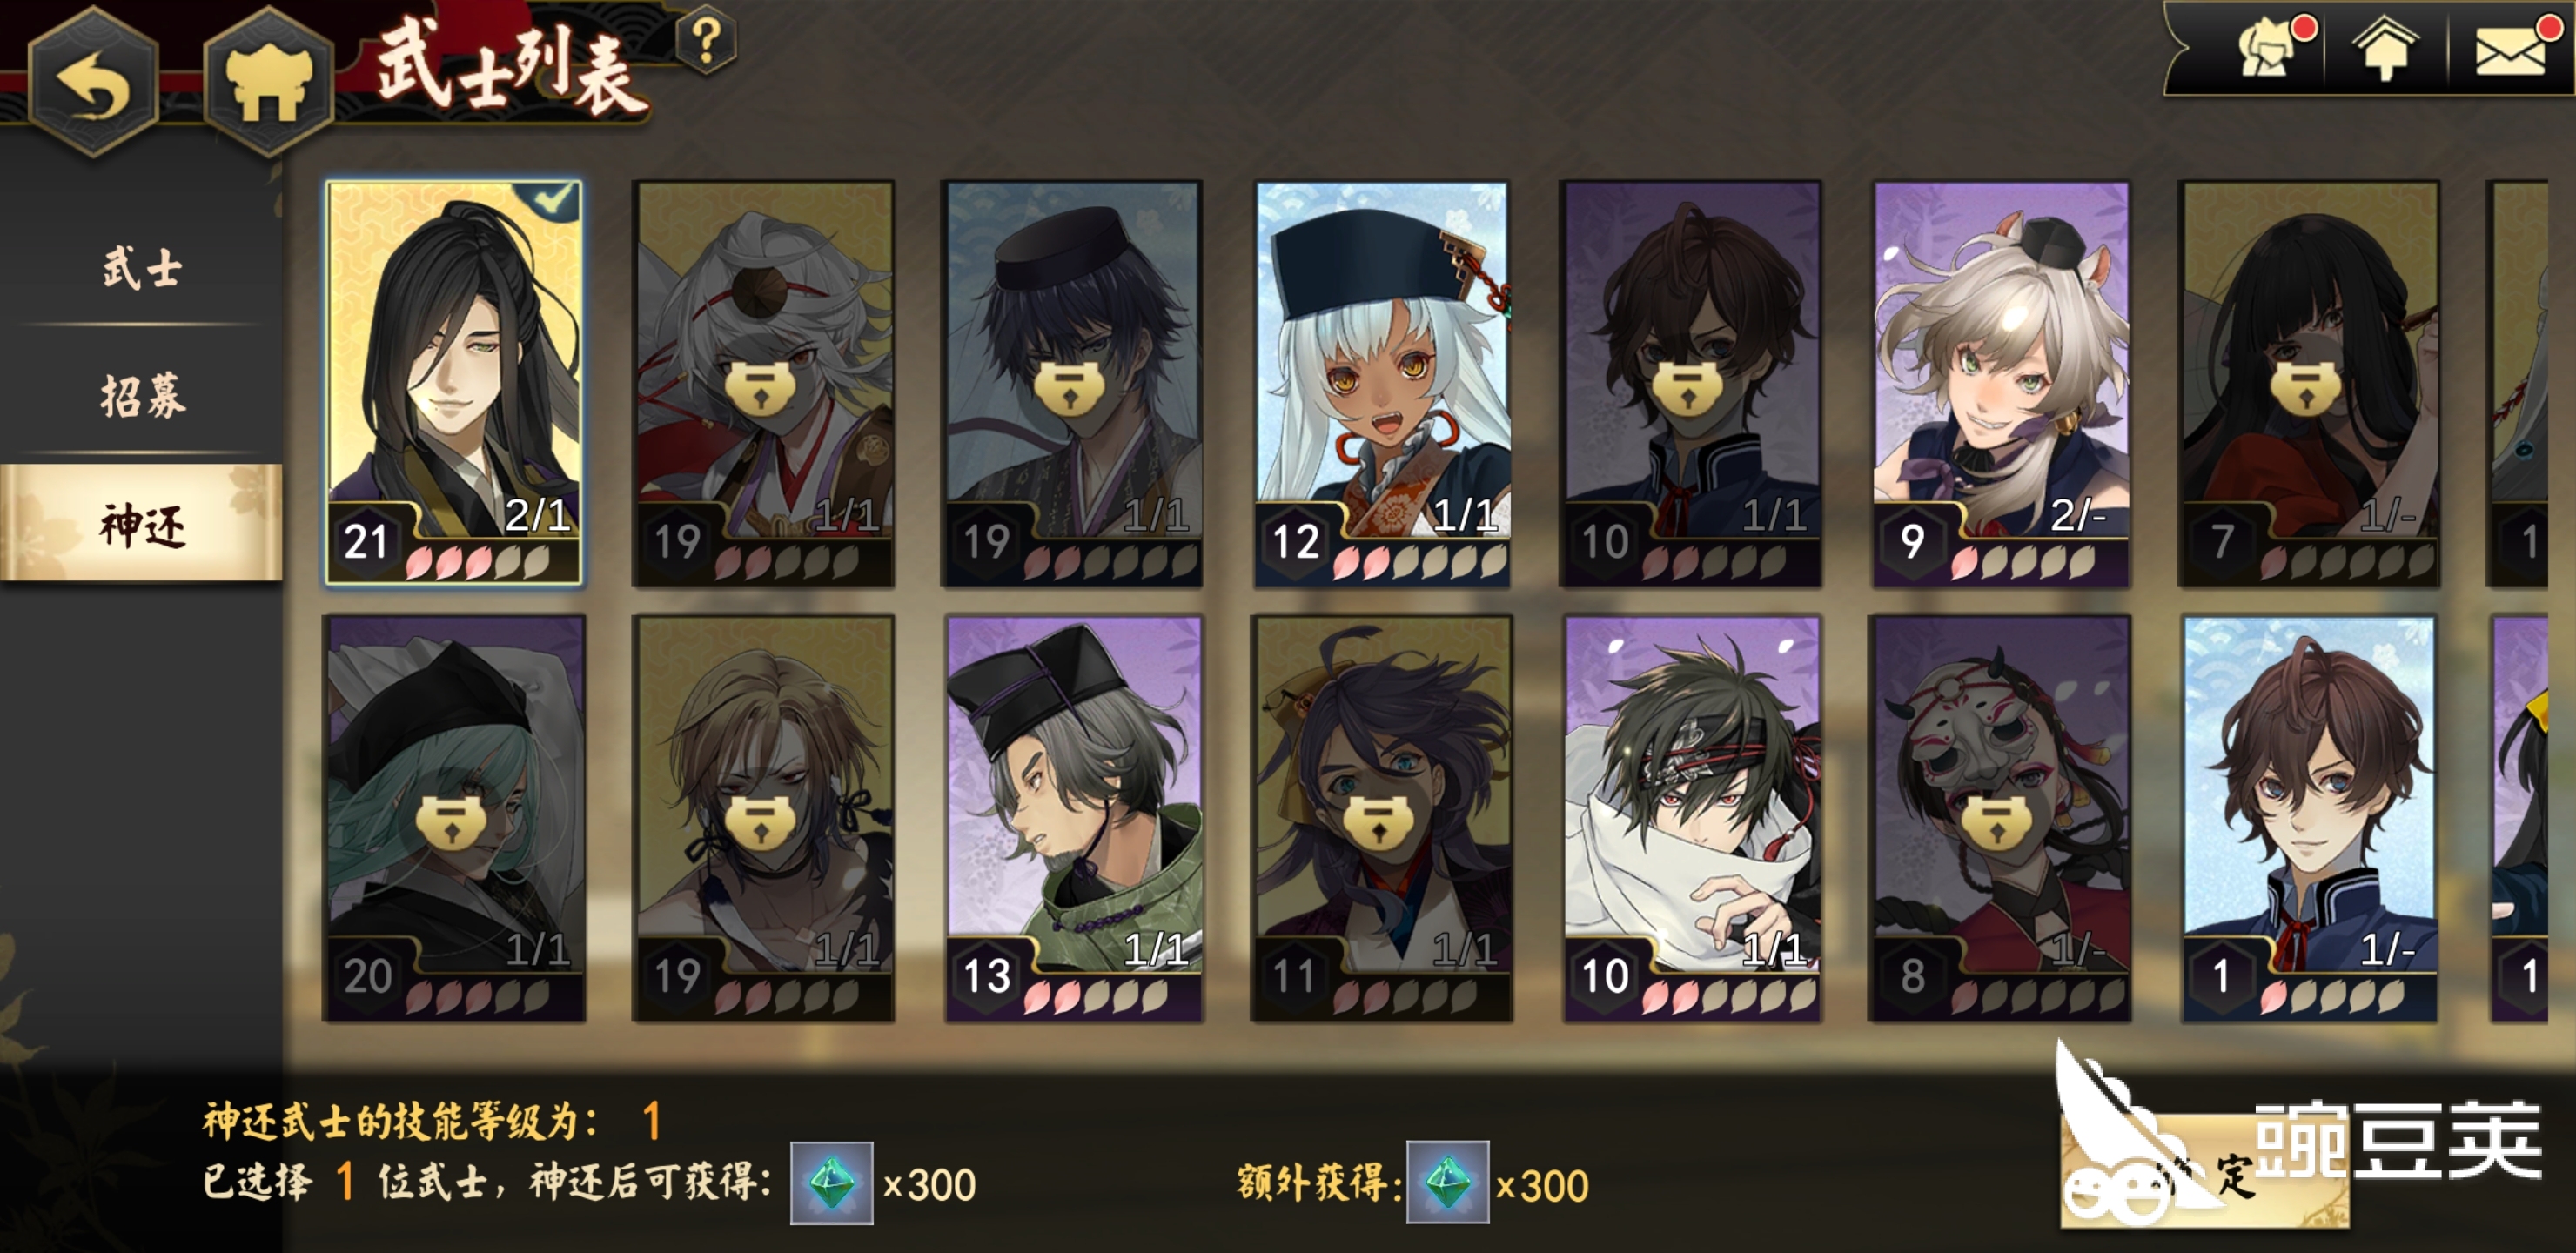Image resolution: width=2576 pixels, height=1253 pixels.
Task: Switch to the 武士 tab
Action: pos(142,268)
